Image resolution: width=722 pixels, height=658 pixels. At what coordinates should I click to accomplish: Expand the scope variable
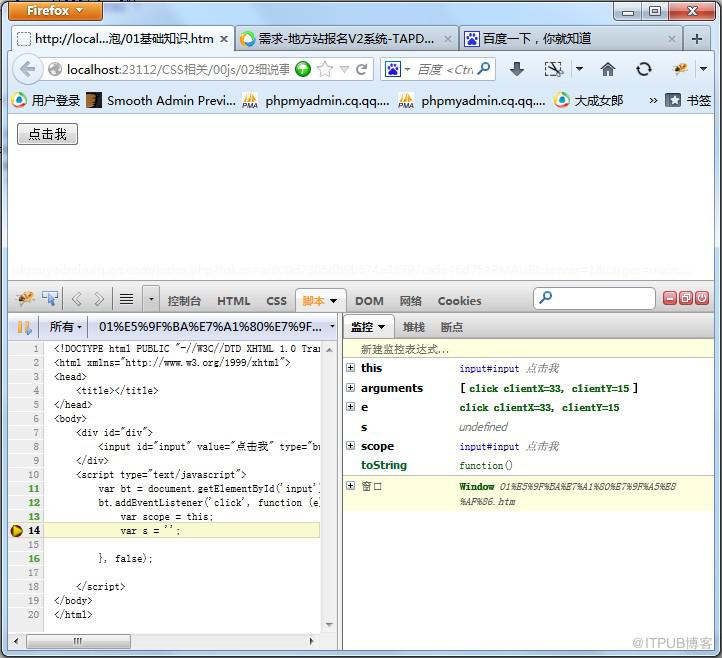[351, 445]
